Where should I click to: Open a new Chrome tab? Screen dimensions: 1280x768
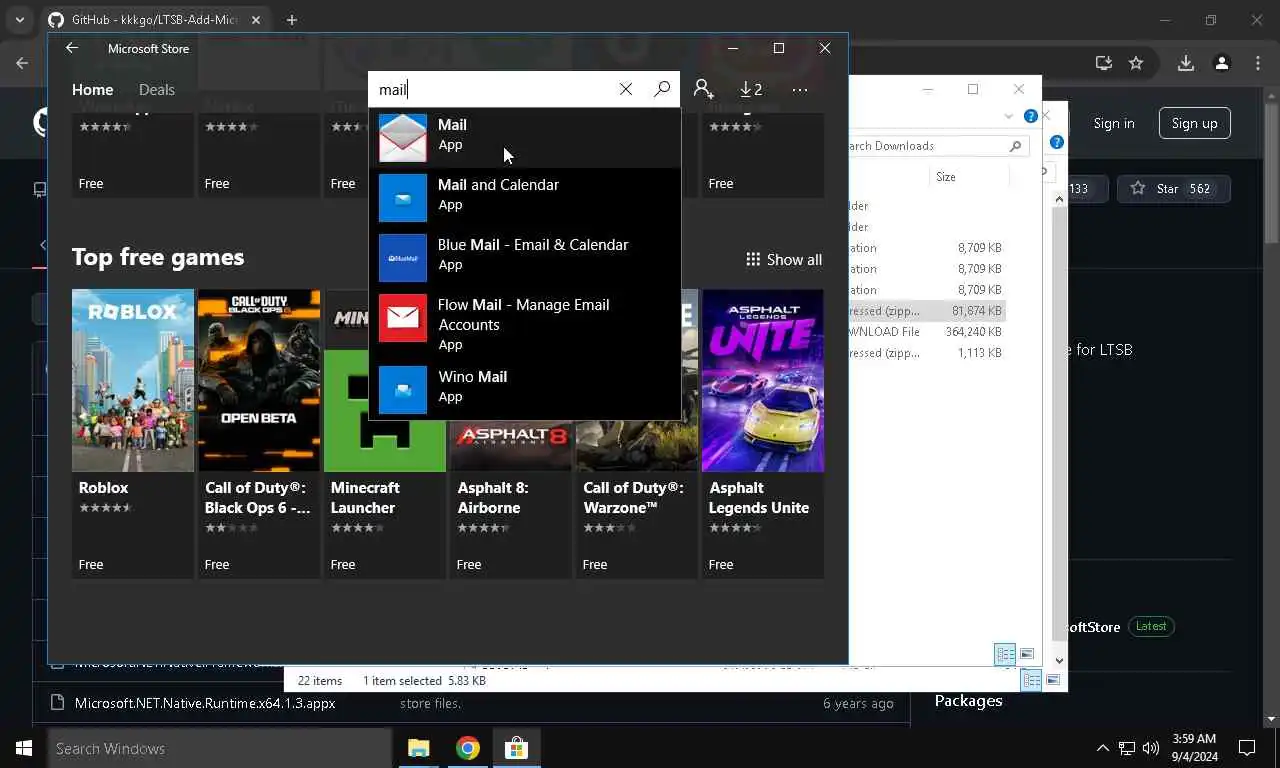click(292, 20)
